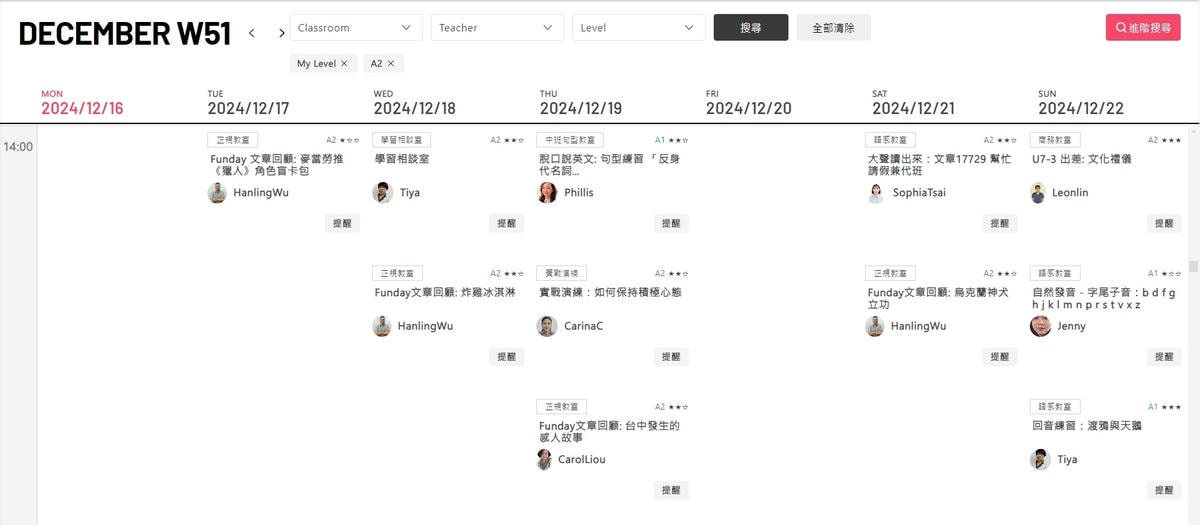Click Jenny teacher avatar

click(1041, 326)
